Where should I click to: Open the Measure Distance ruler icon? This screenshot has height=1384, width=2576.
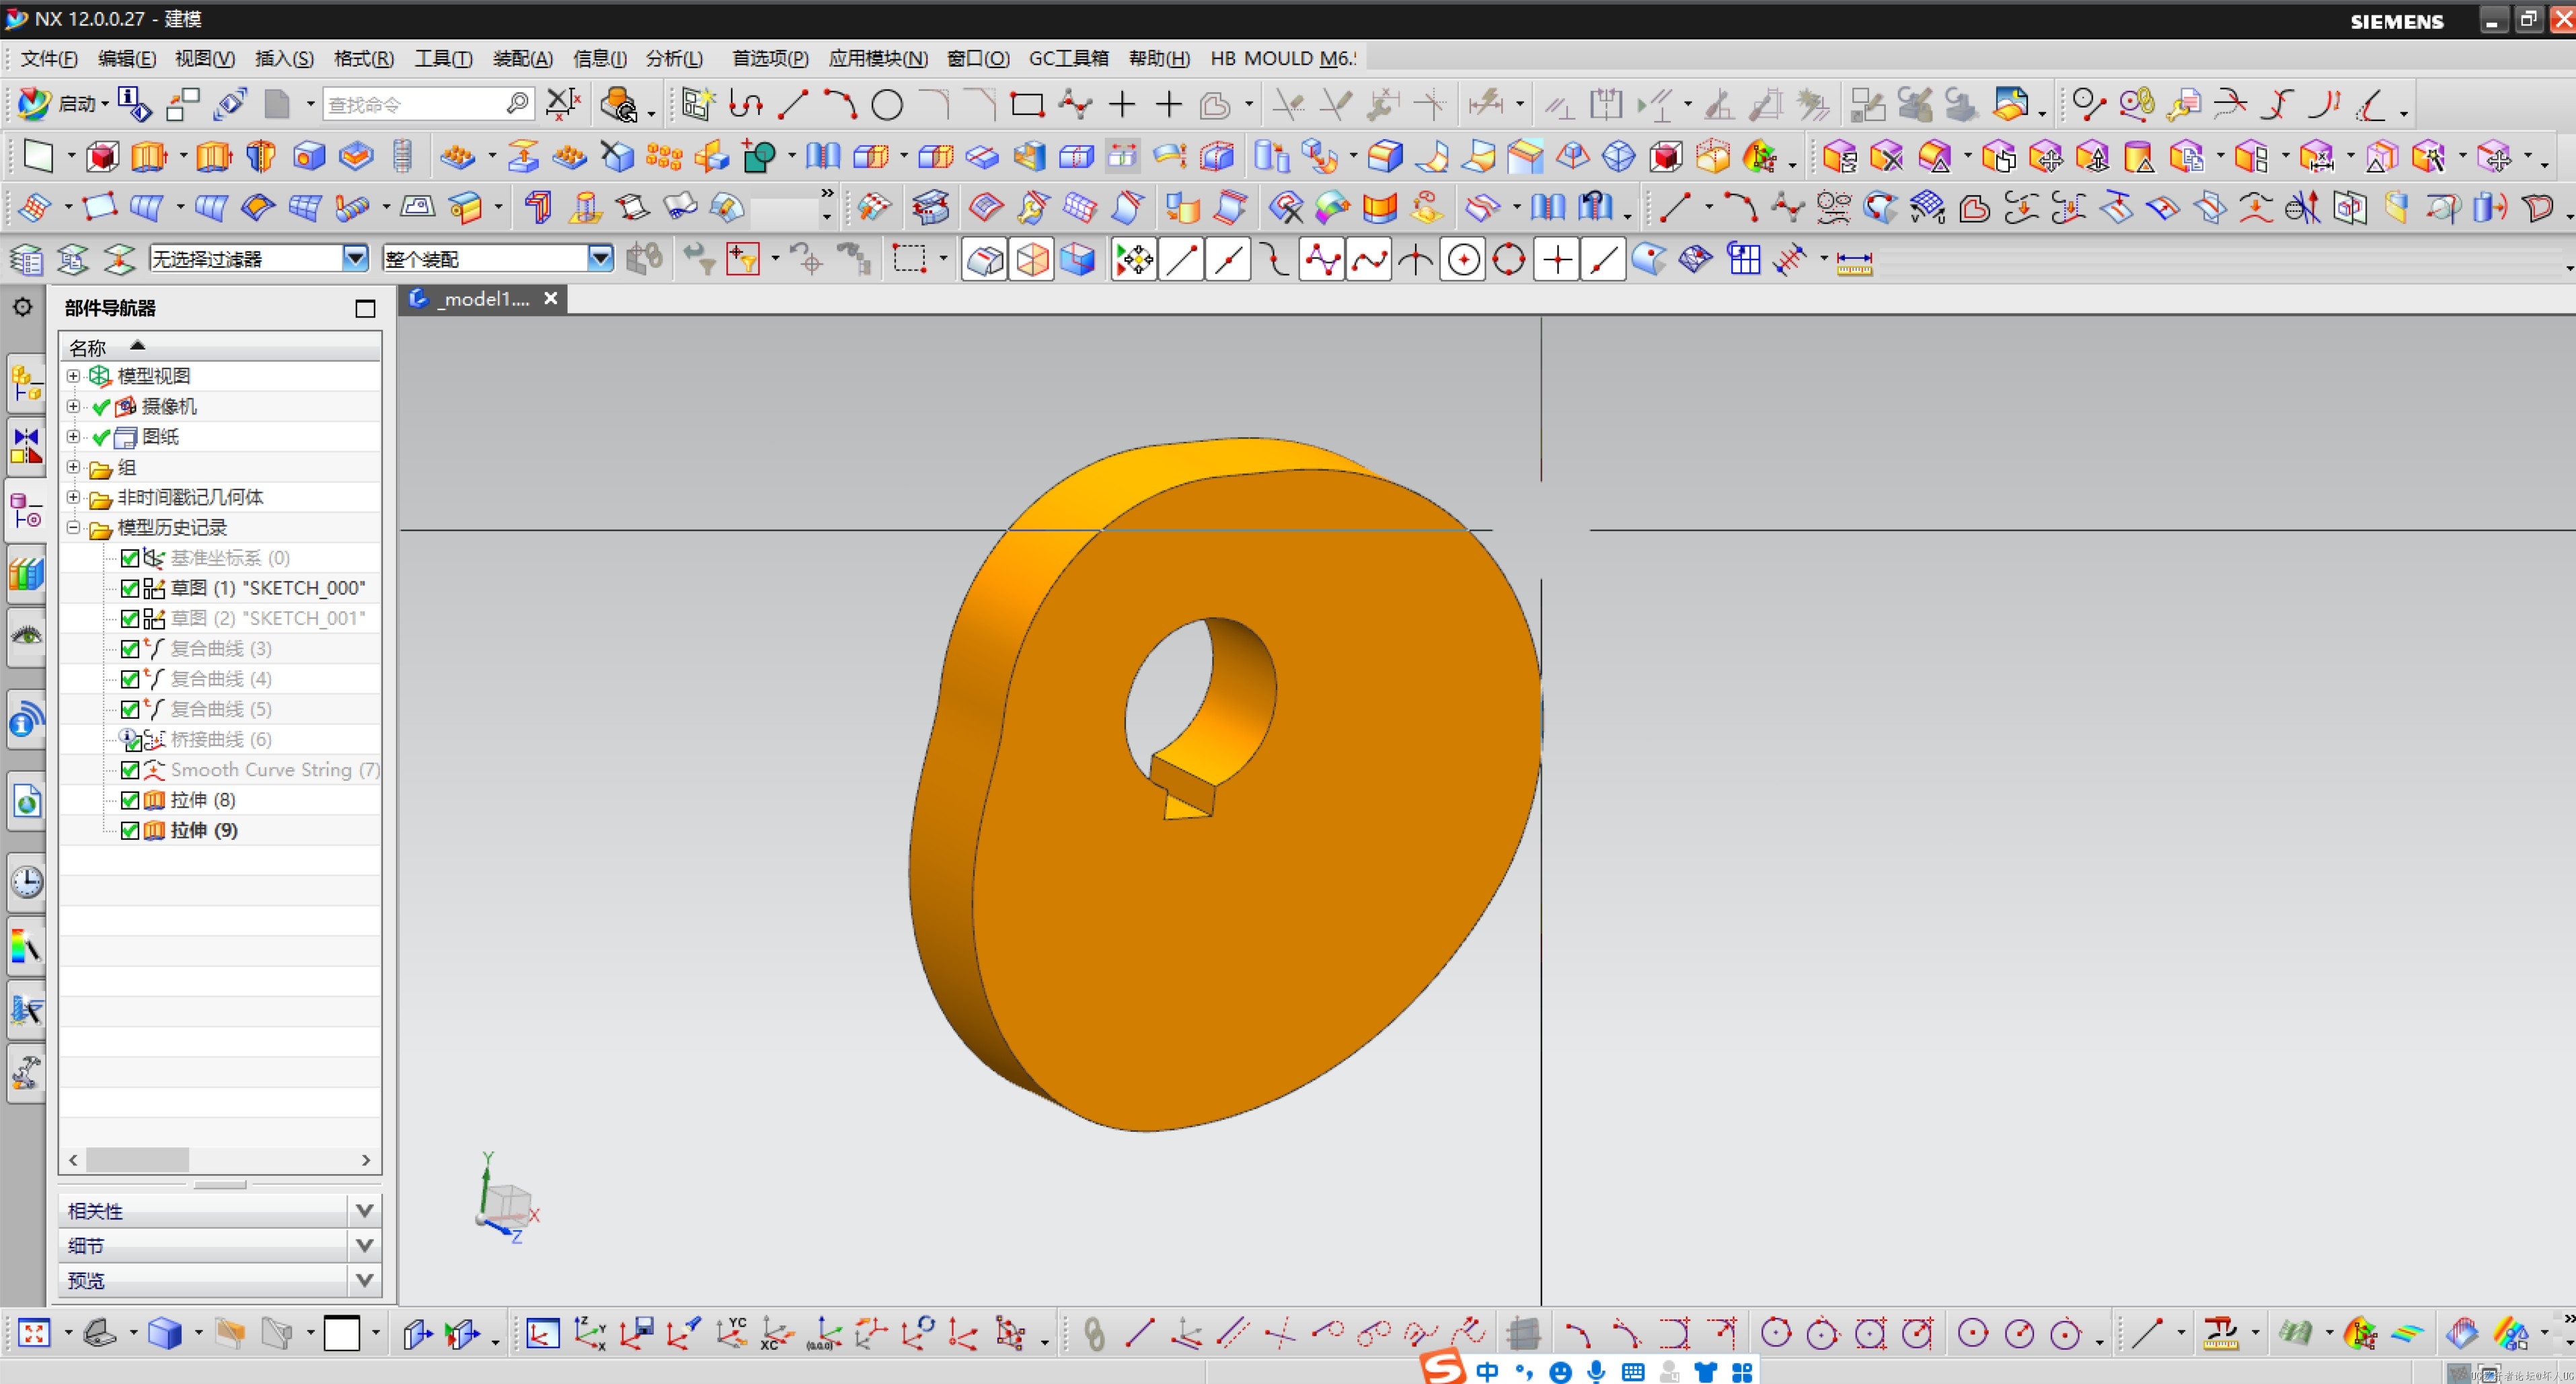[x=1854, y=263]
